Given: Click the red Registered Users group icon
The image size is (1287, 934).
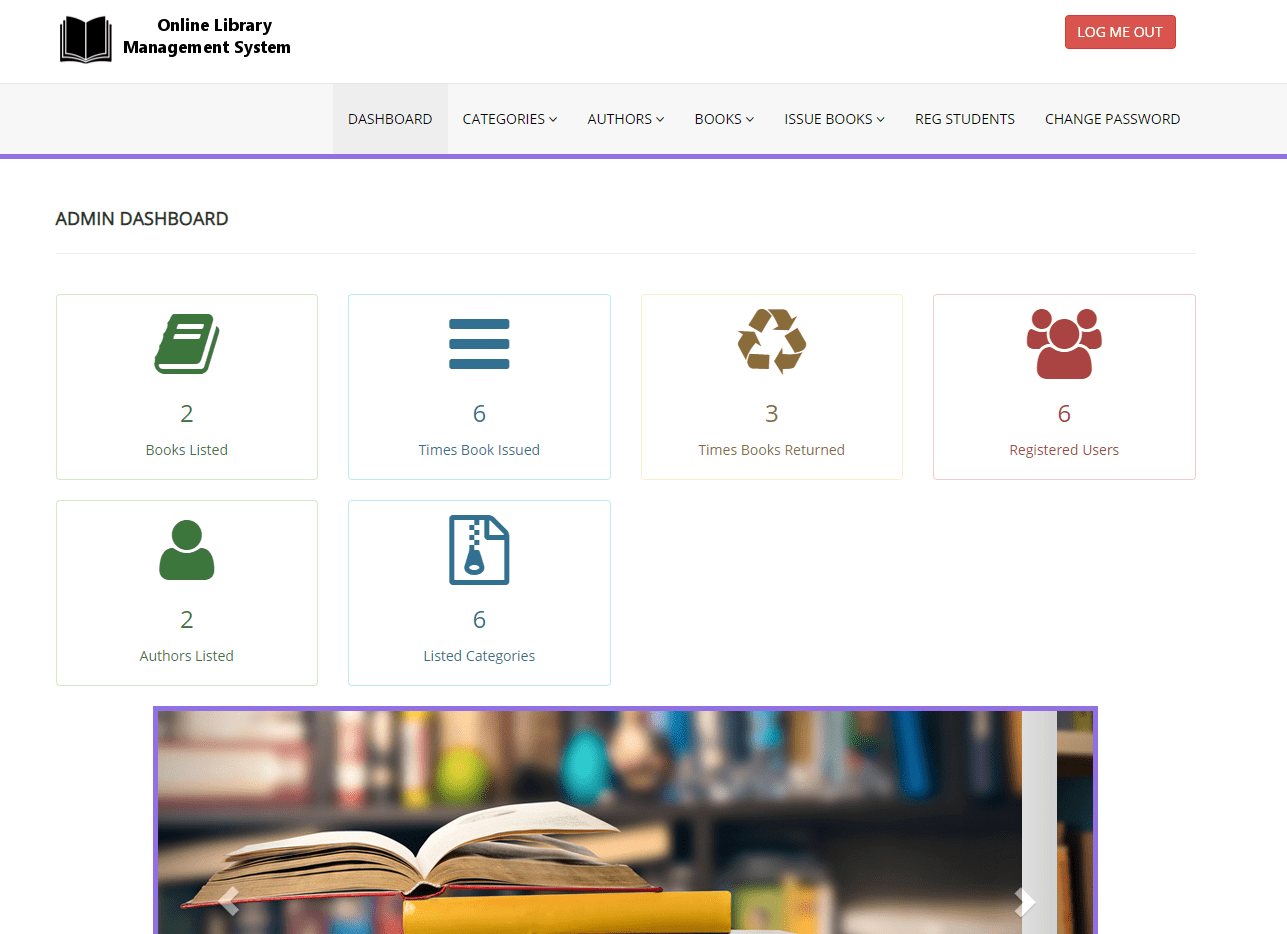Looking at the screenshot, I should [1064, 344].
